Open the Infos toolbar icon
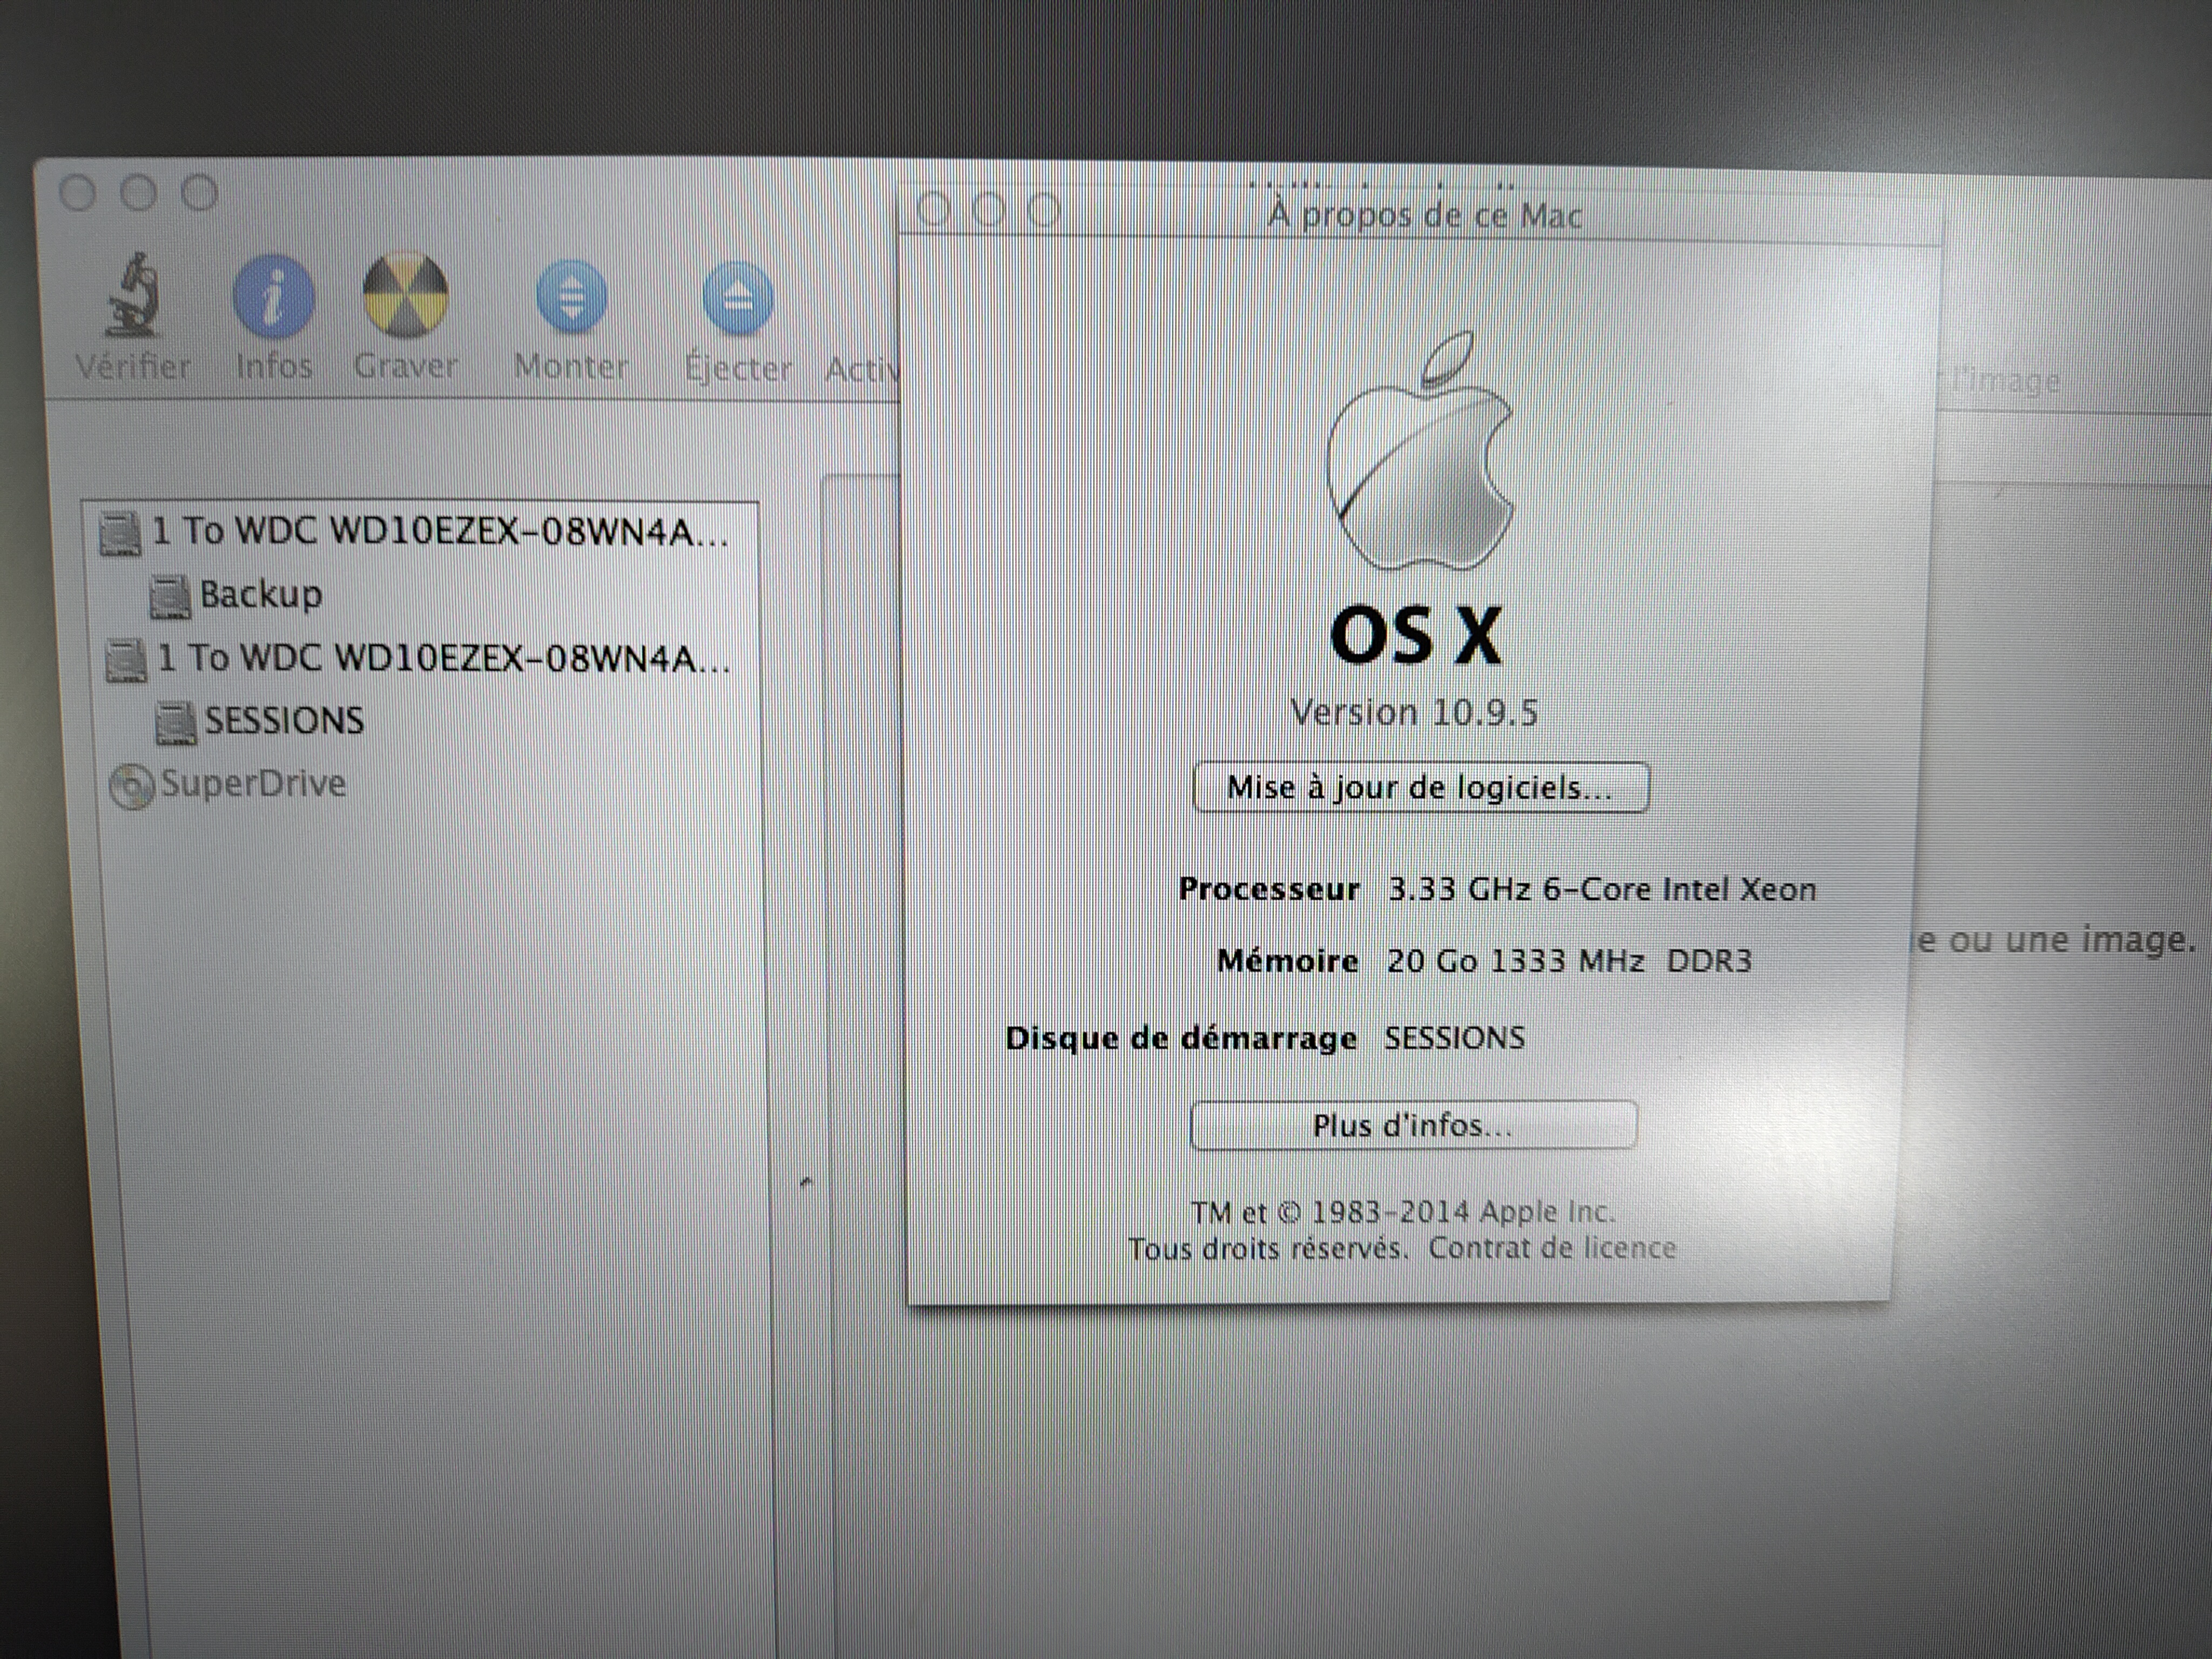 [x=273, y=297]
